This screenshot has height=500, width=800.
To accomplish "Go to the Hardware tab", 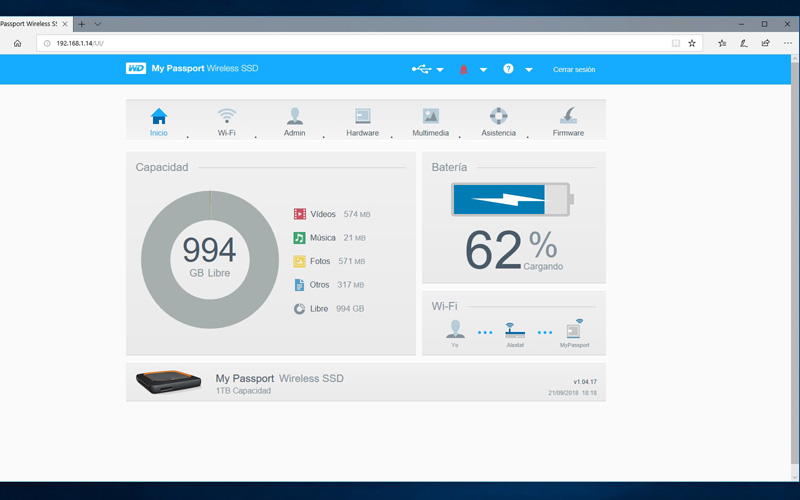I will (362, 122).
